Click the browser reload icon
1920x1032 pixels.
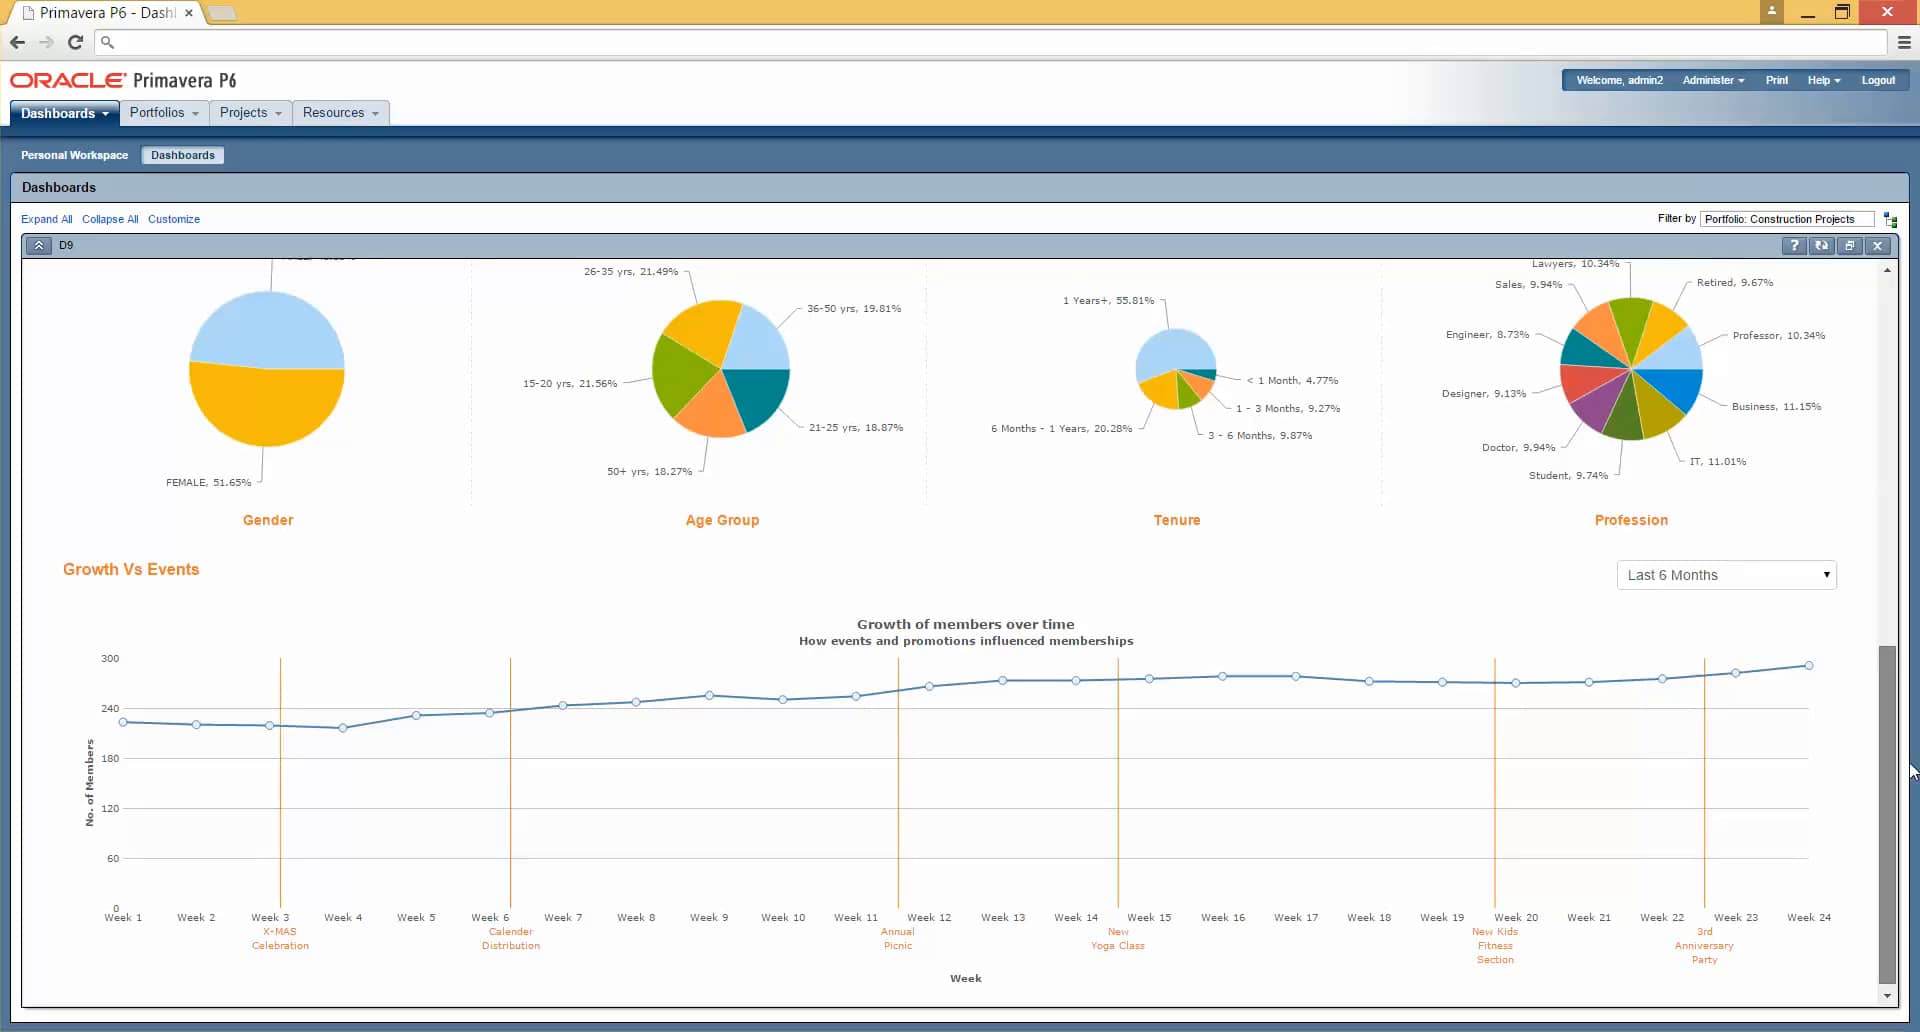(x=75, y=43)
